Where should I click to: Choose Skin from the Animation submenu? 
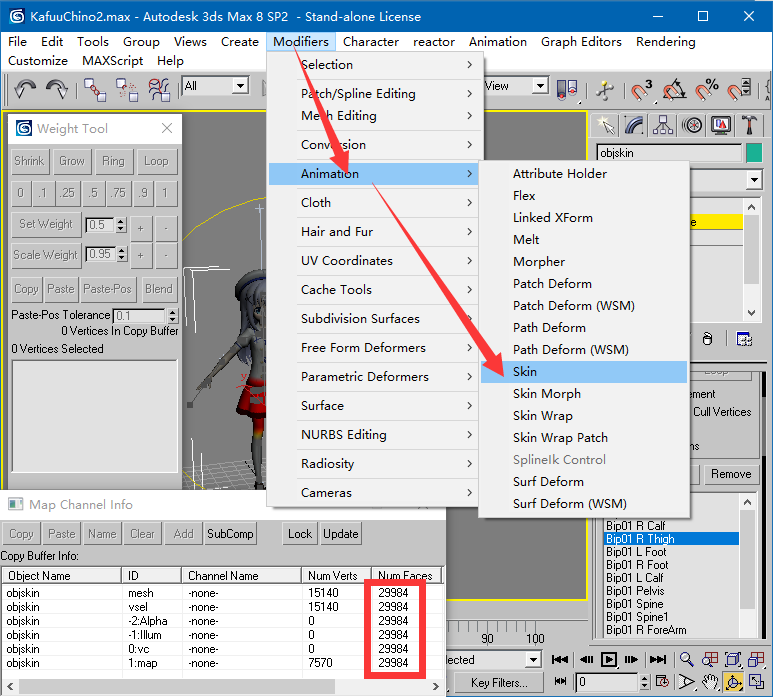pos(584,372)
